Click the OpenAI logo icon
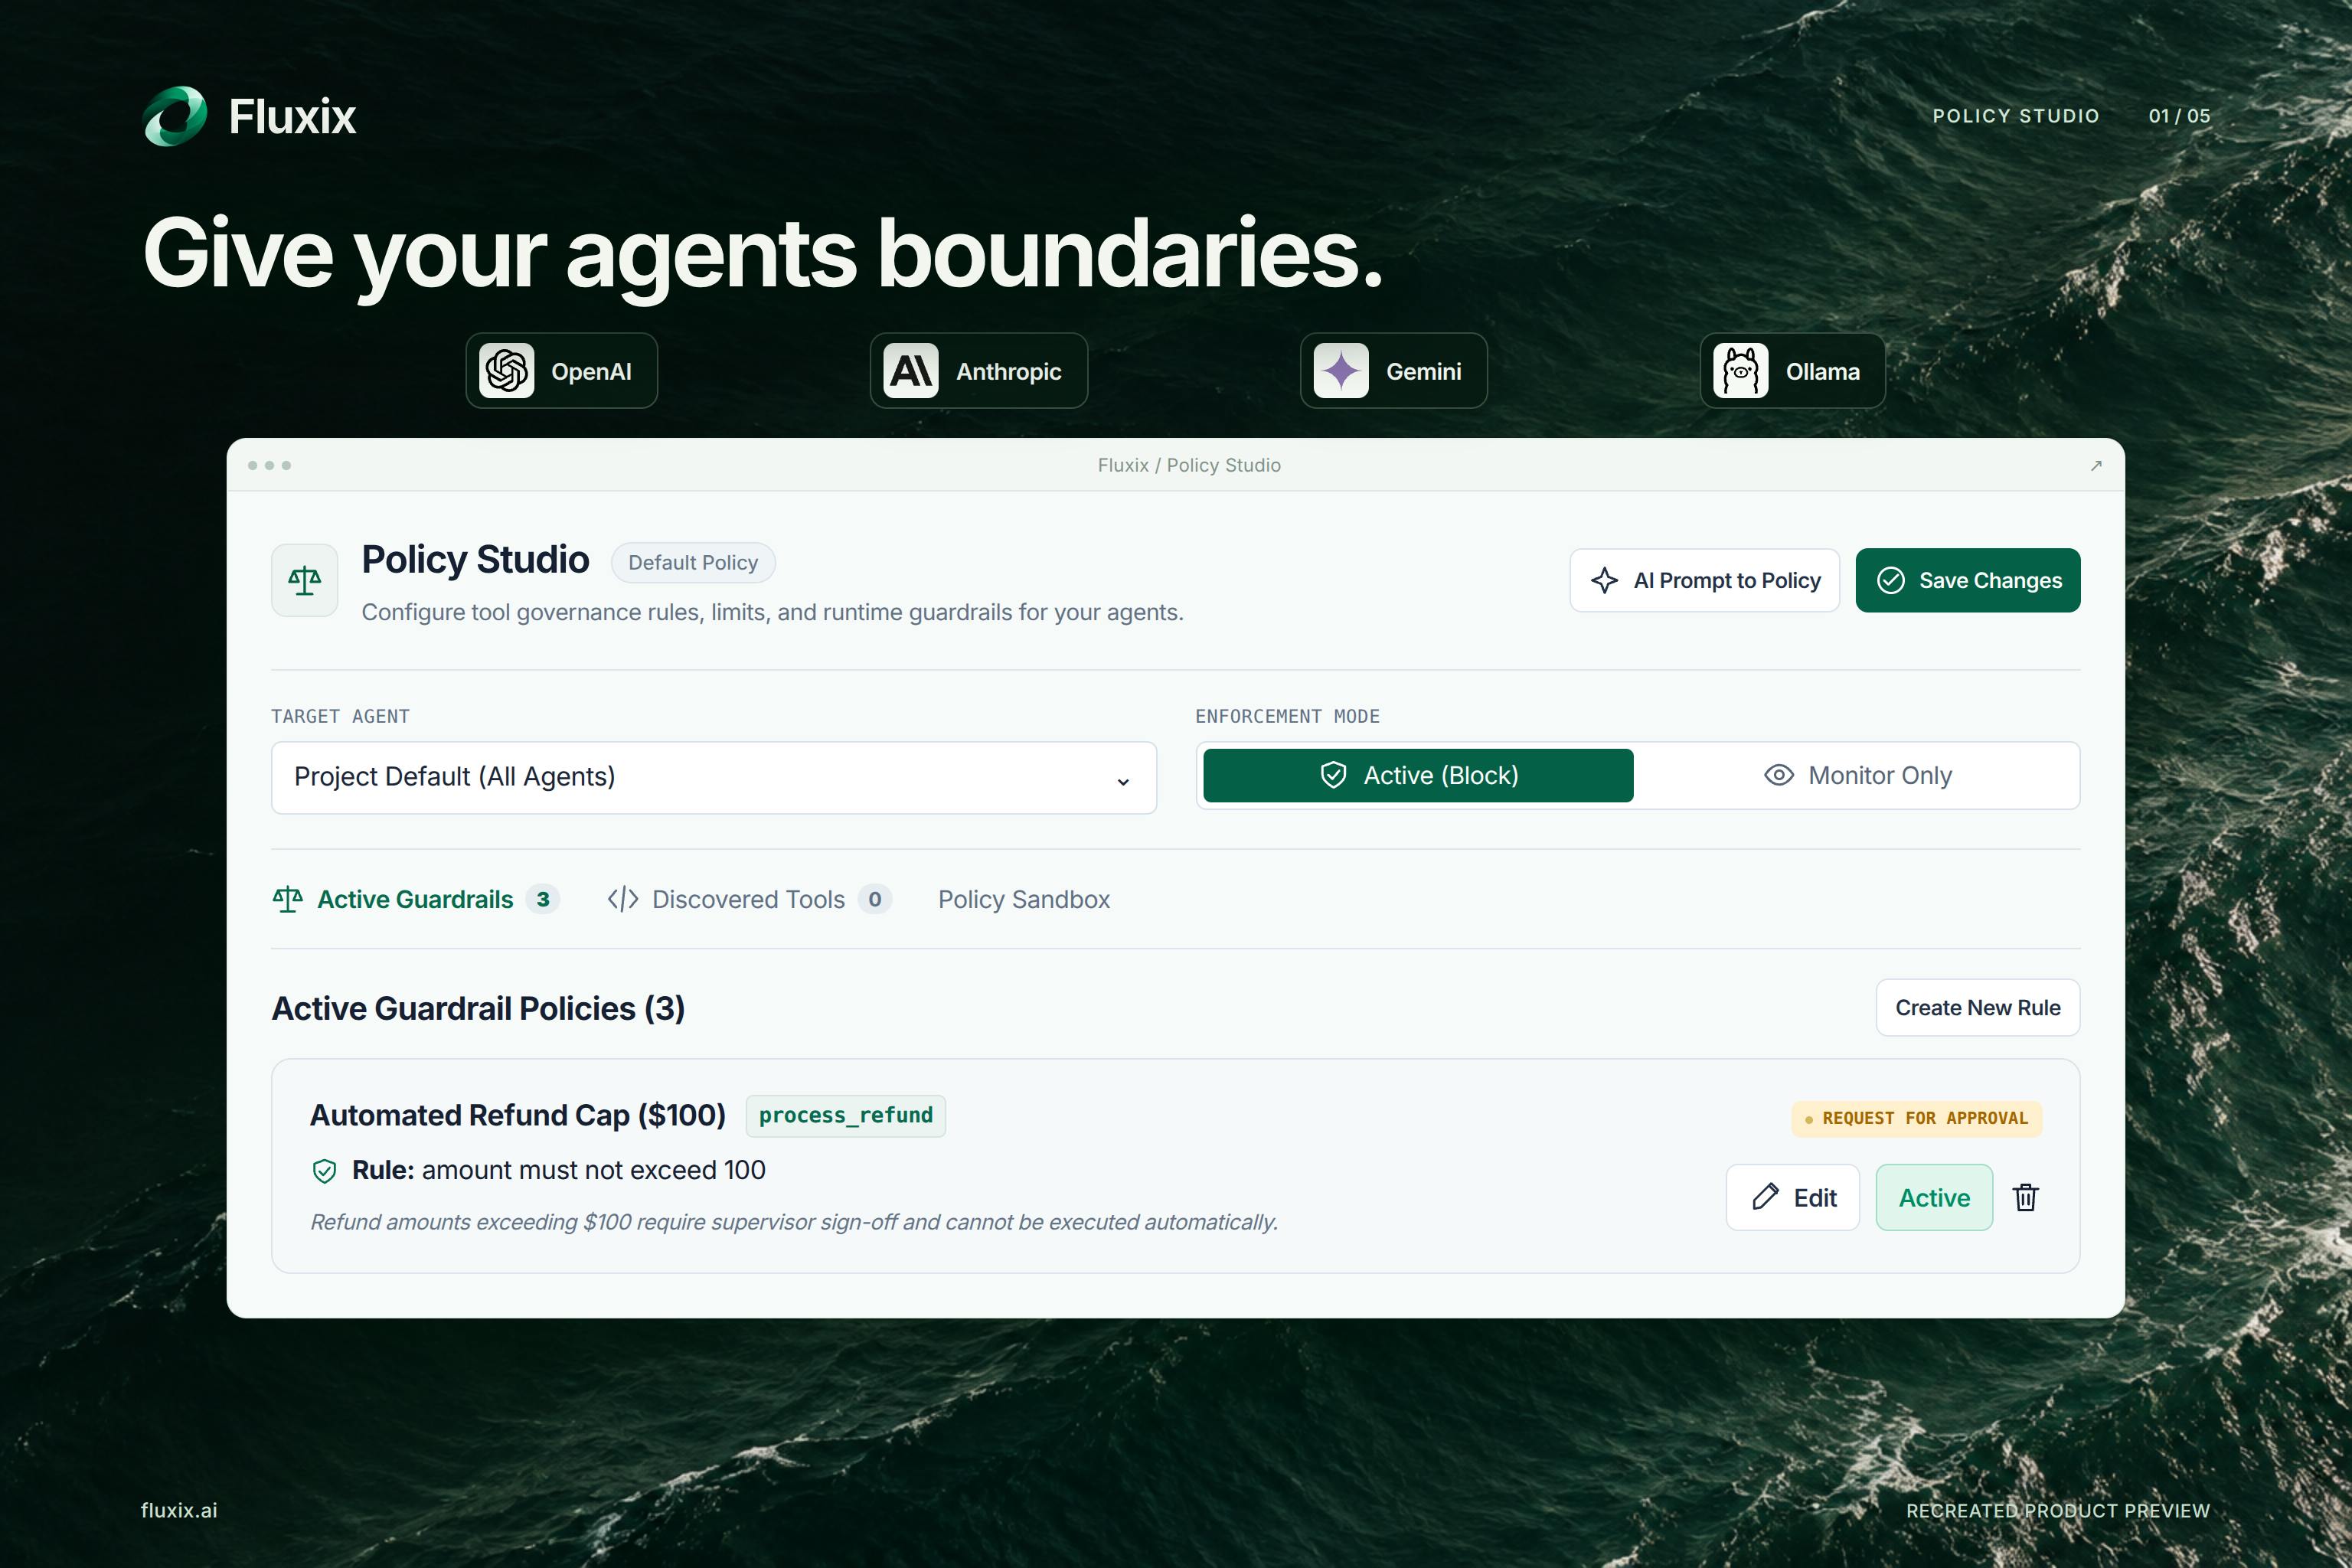Image resolution: width=2352 pixels, height=1568 pixels. coord(506,371)
